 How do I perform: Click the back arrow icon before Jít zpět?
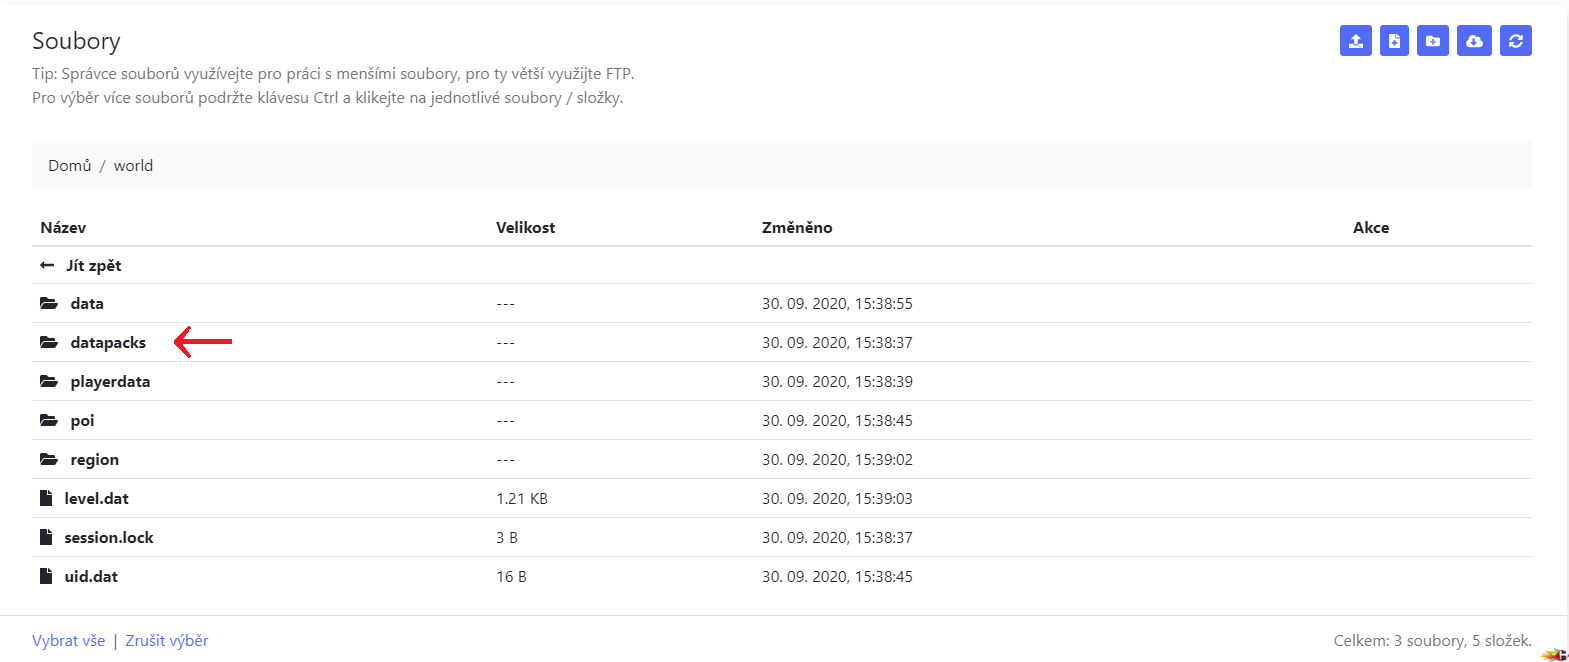pos(47,265)
